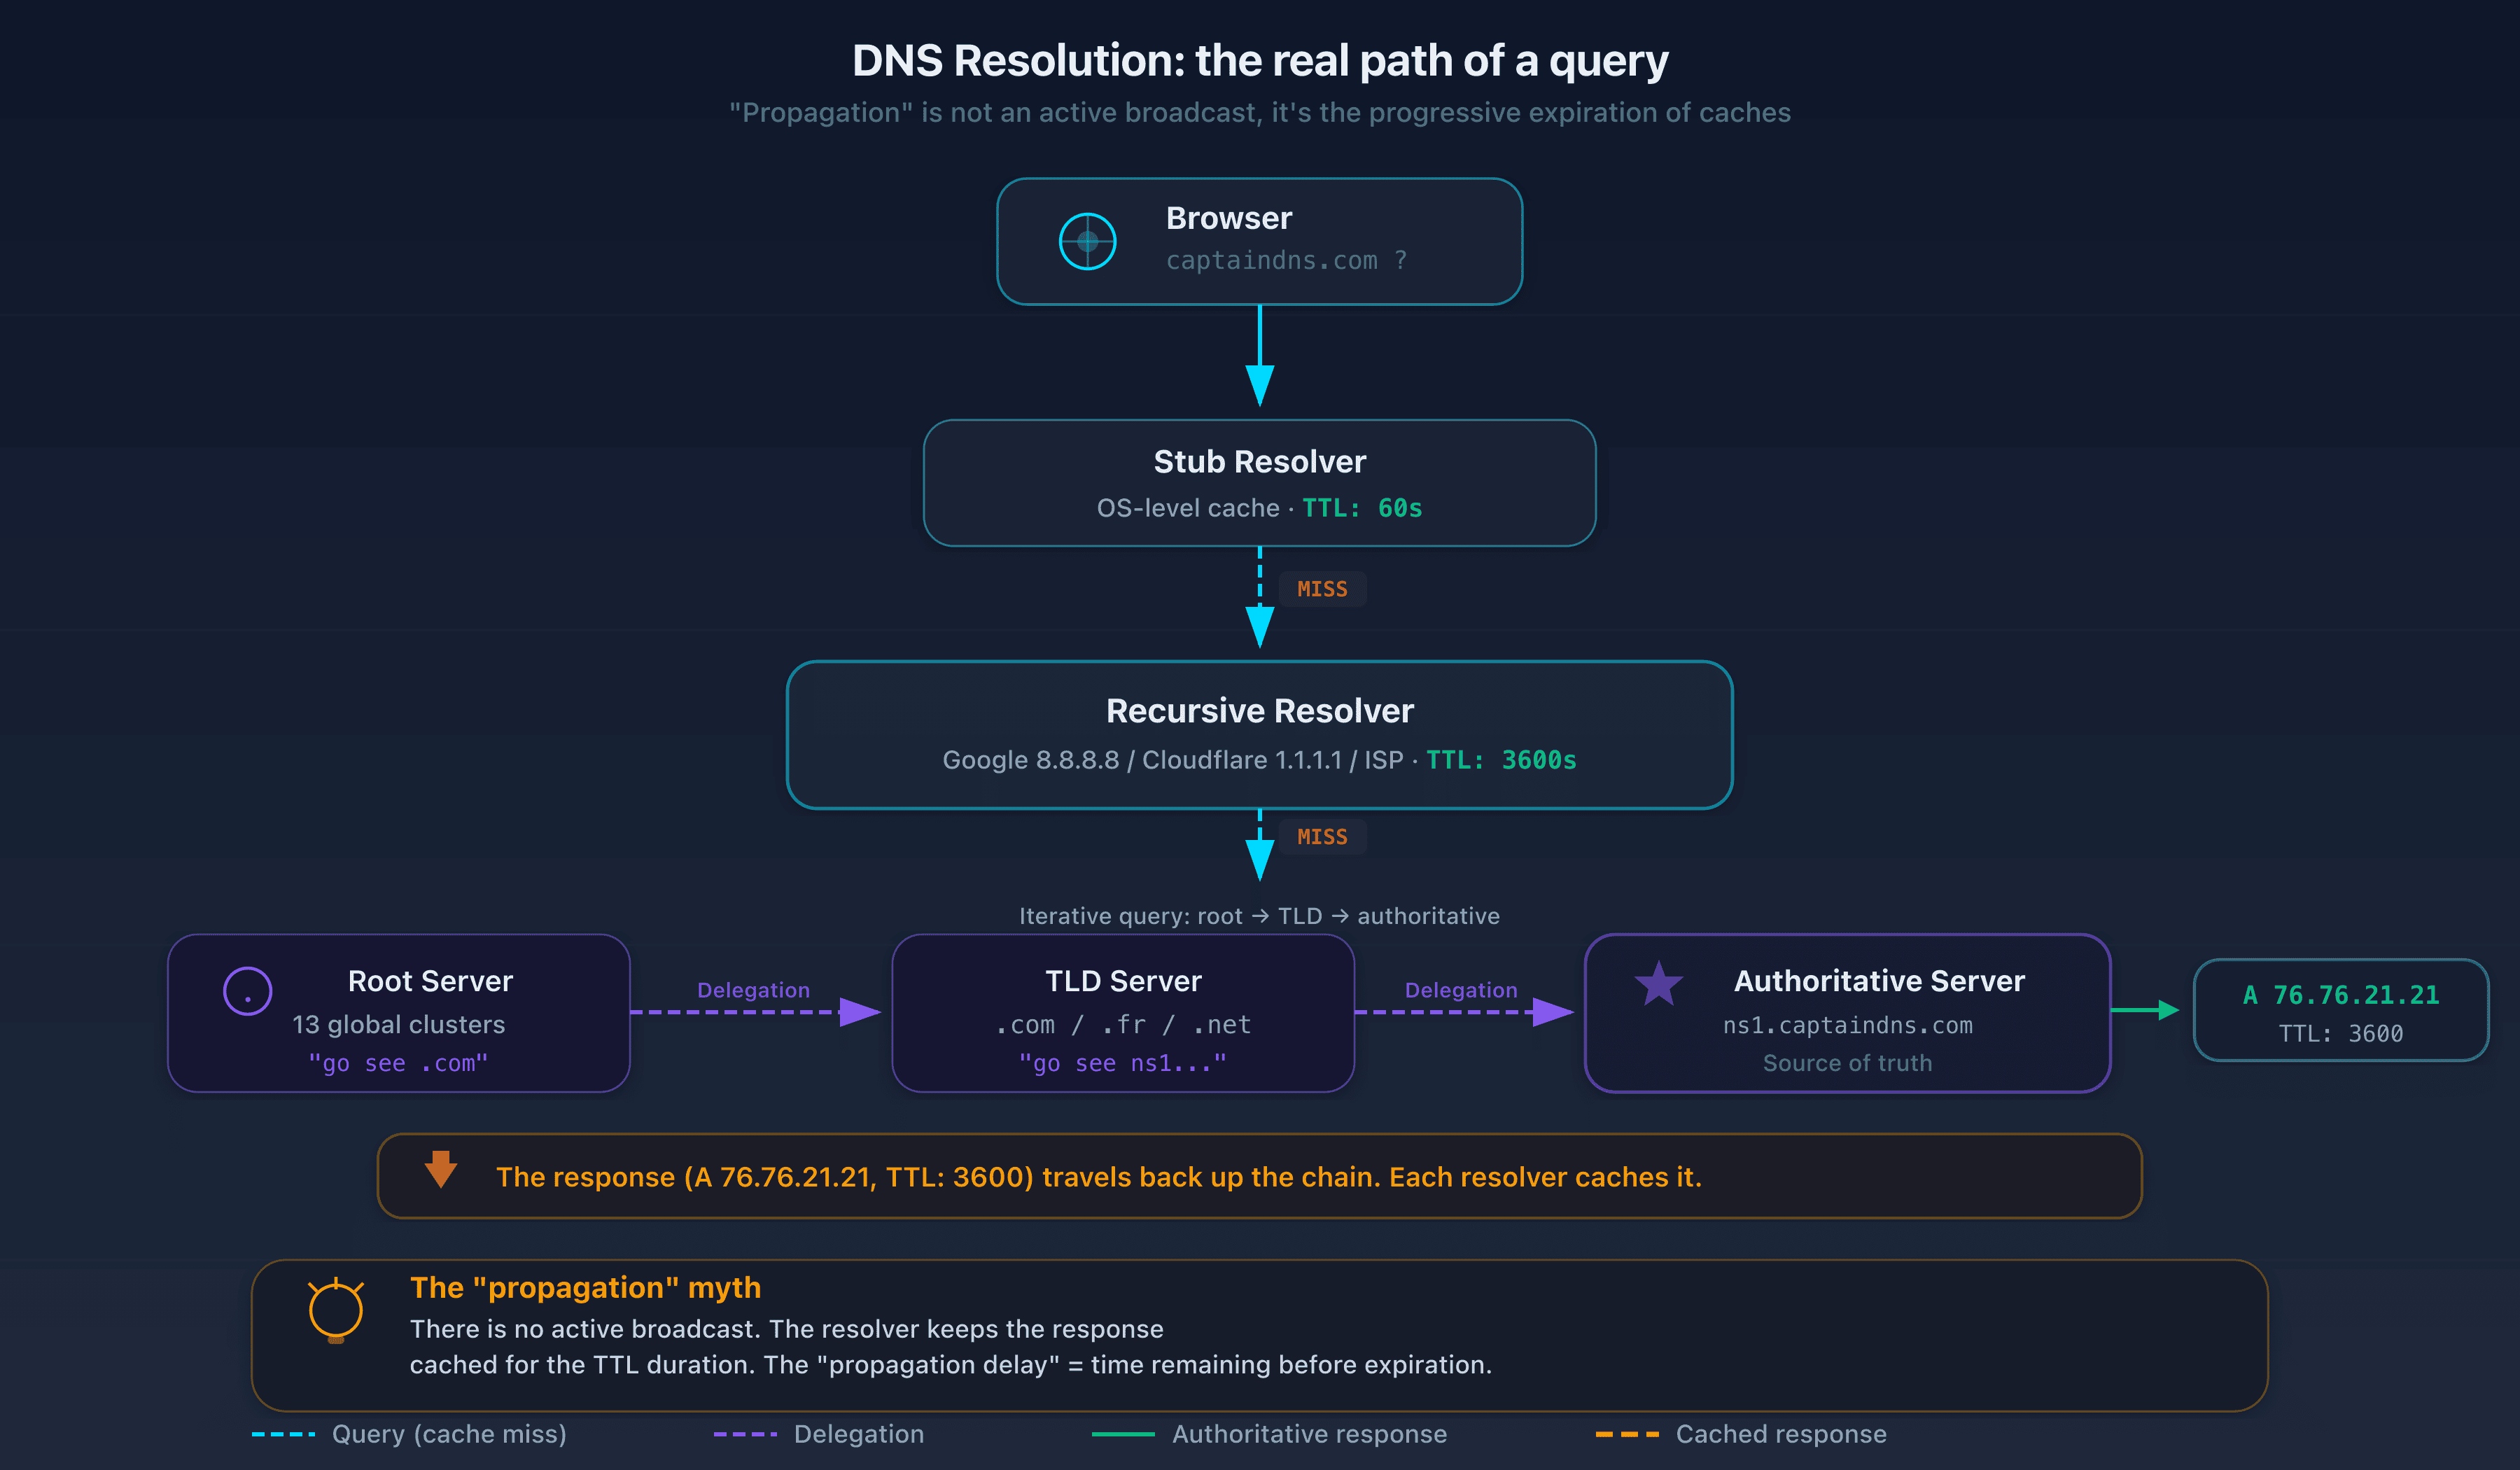The image size is (2520, 1470).
Task: Click the subtitle about progressive cache expiration
Action: [x=1259, y=112]
